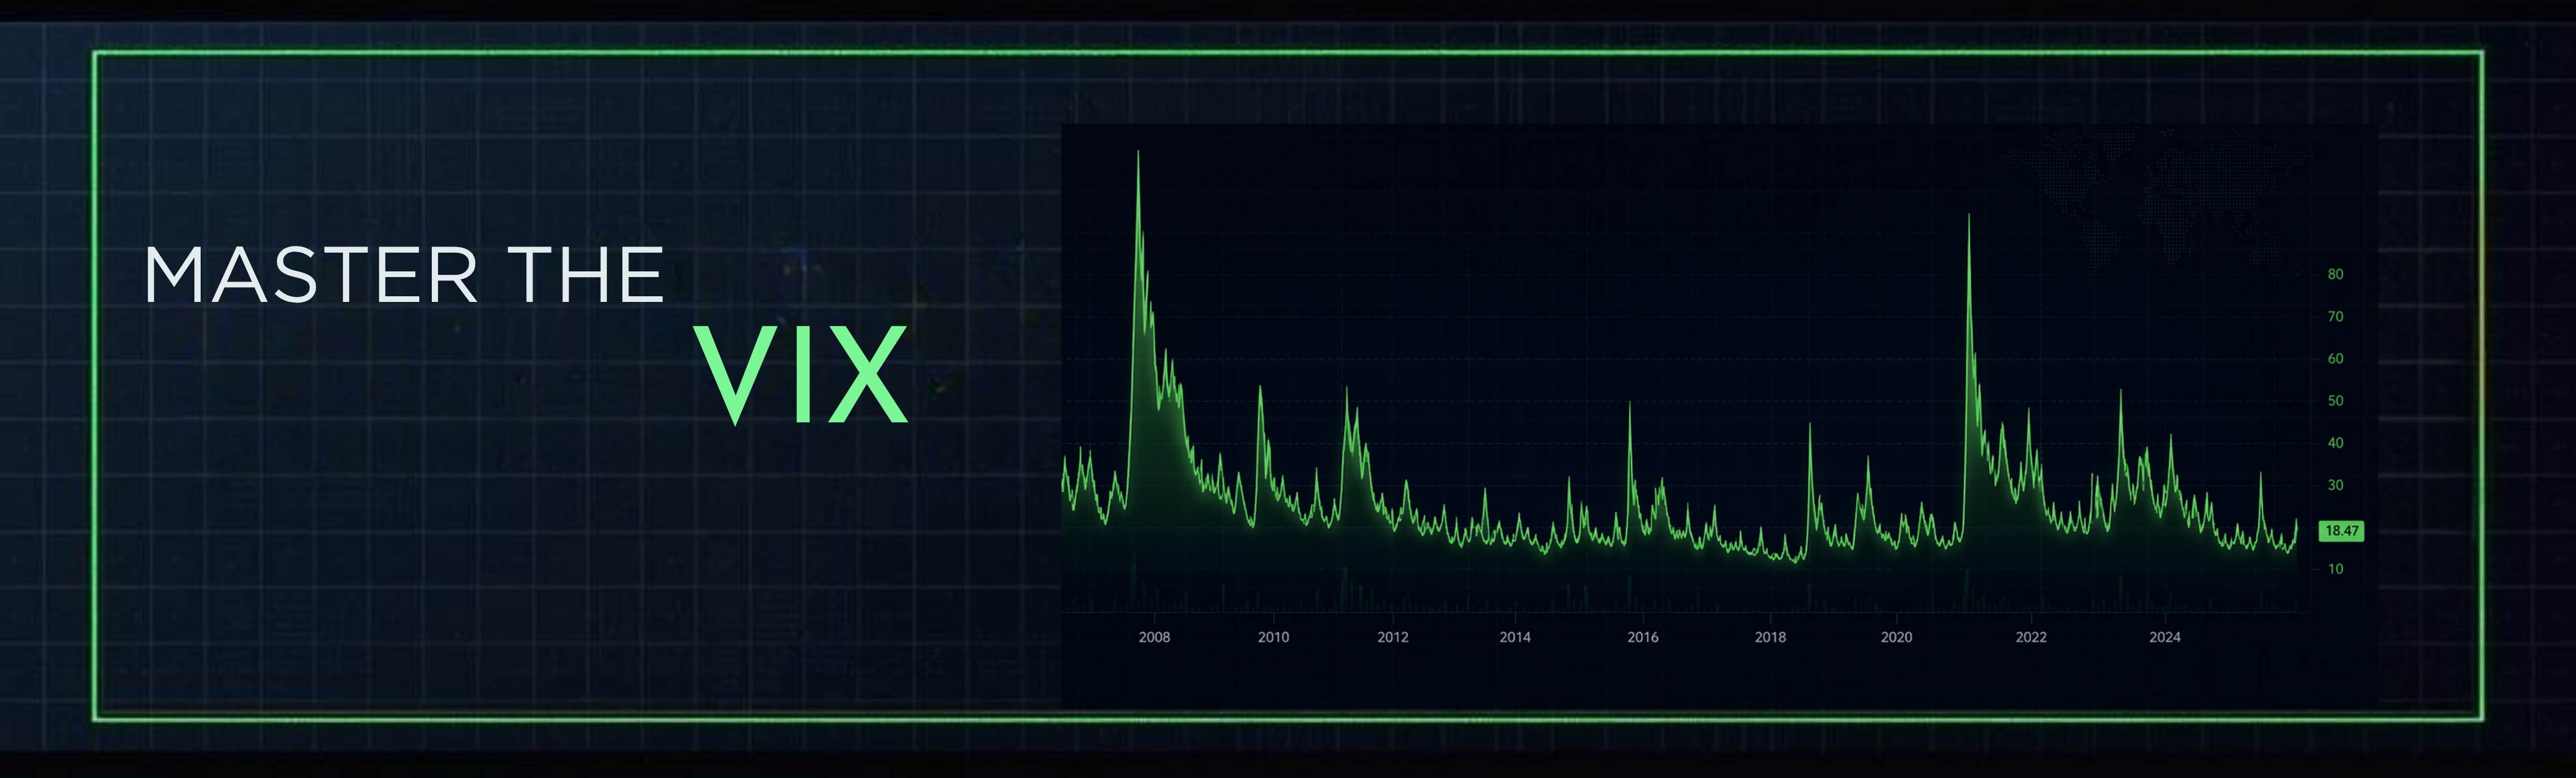Click the green VIX title text
Image resolution: width=2576 pixels, height=778 pixels.
(x=801, y=375)
